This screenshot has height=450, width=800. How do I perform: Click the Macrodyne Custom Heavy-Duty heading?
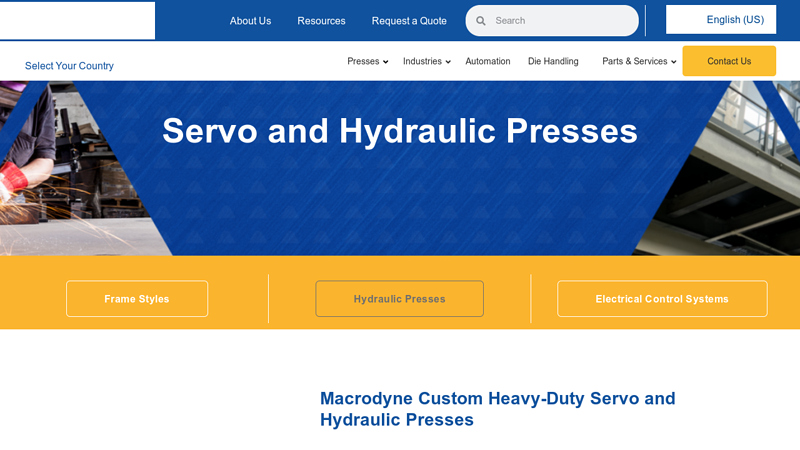pyautogui.click(x=497, y=409)
